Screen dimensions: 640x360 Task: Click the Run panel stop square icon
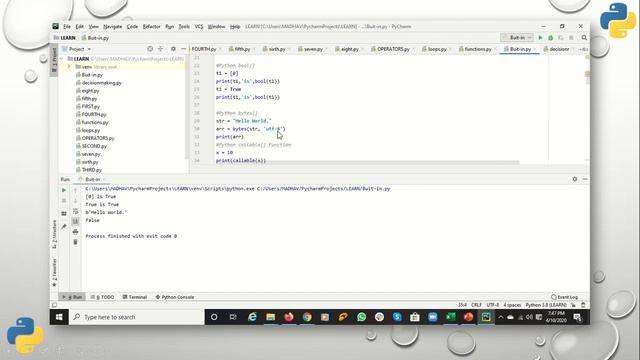tap(64, 201)
